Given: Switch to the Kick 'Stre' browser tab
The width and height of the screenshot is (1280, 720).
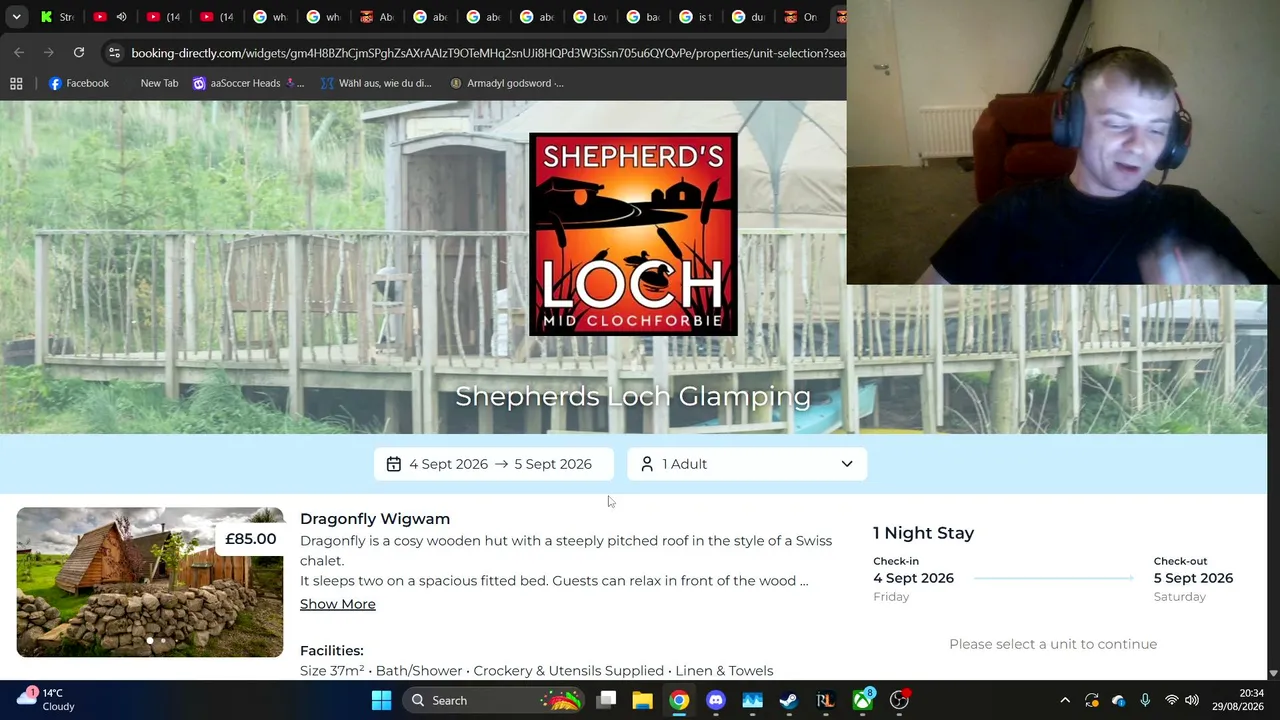Looking at the screenshot, I should 58,17.
